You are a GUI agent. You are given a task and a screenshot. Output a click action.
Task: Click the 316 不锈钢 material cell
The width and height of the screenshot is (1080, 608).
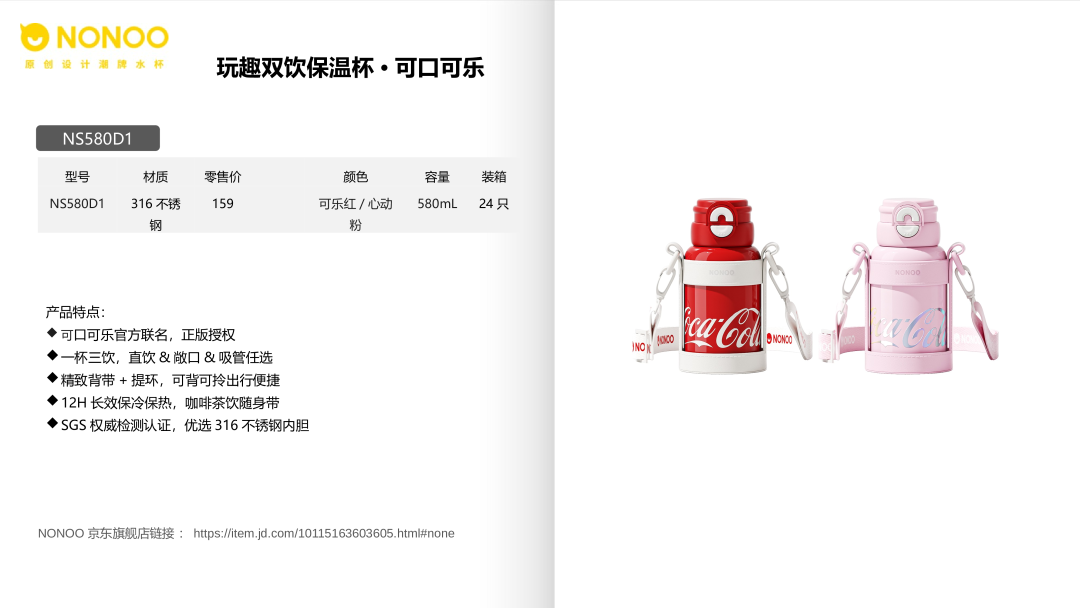156,214
